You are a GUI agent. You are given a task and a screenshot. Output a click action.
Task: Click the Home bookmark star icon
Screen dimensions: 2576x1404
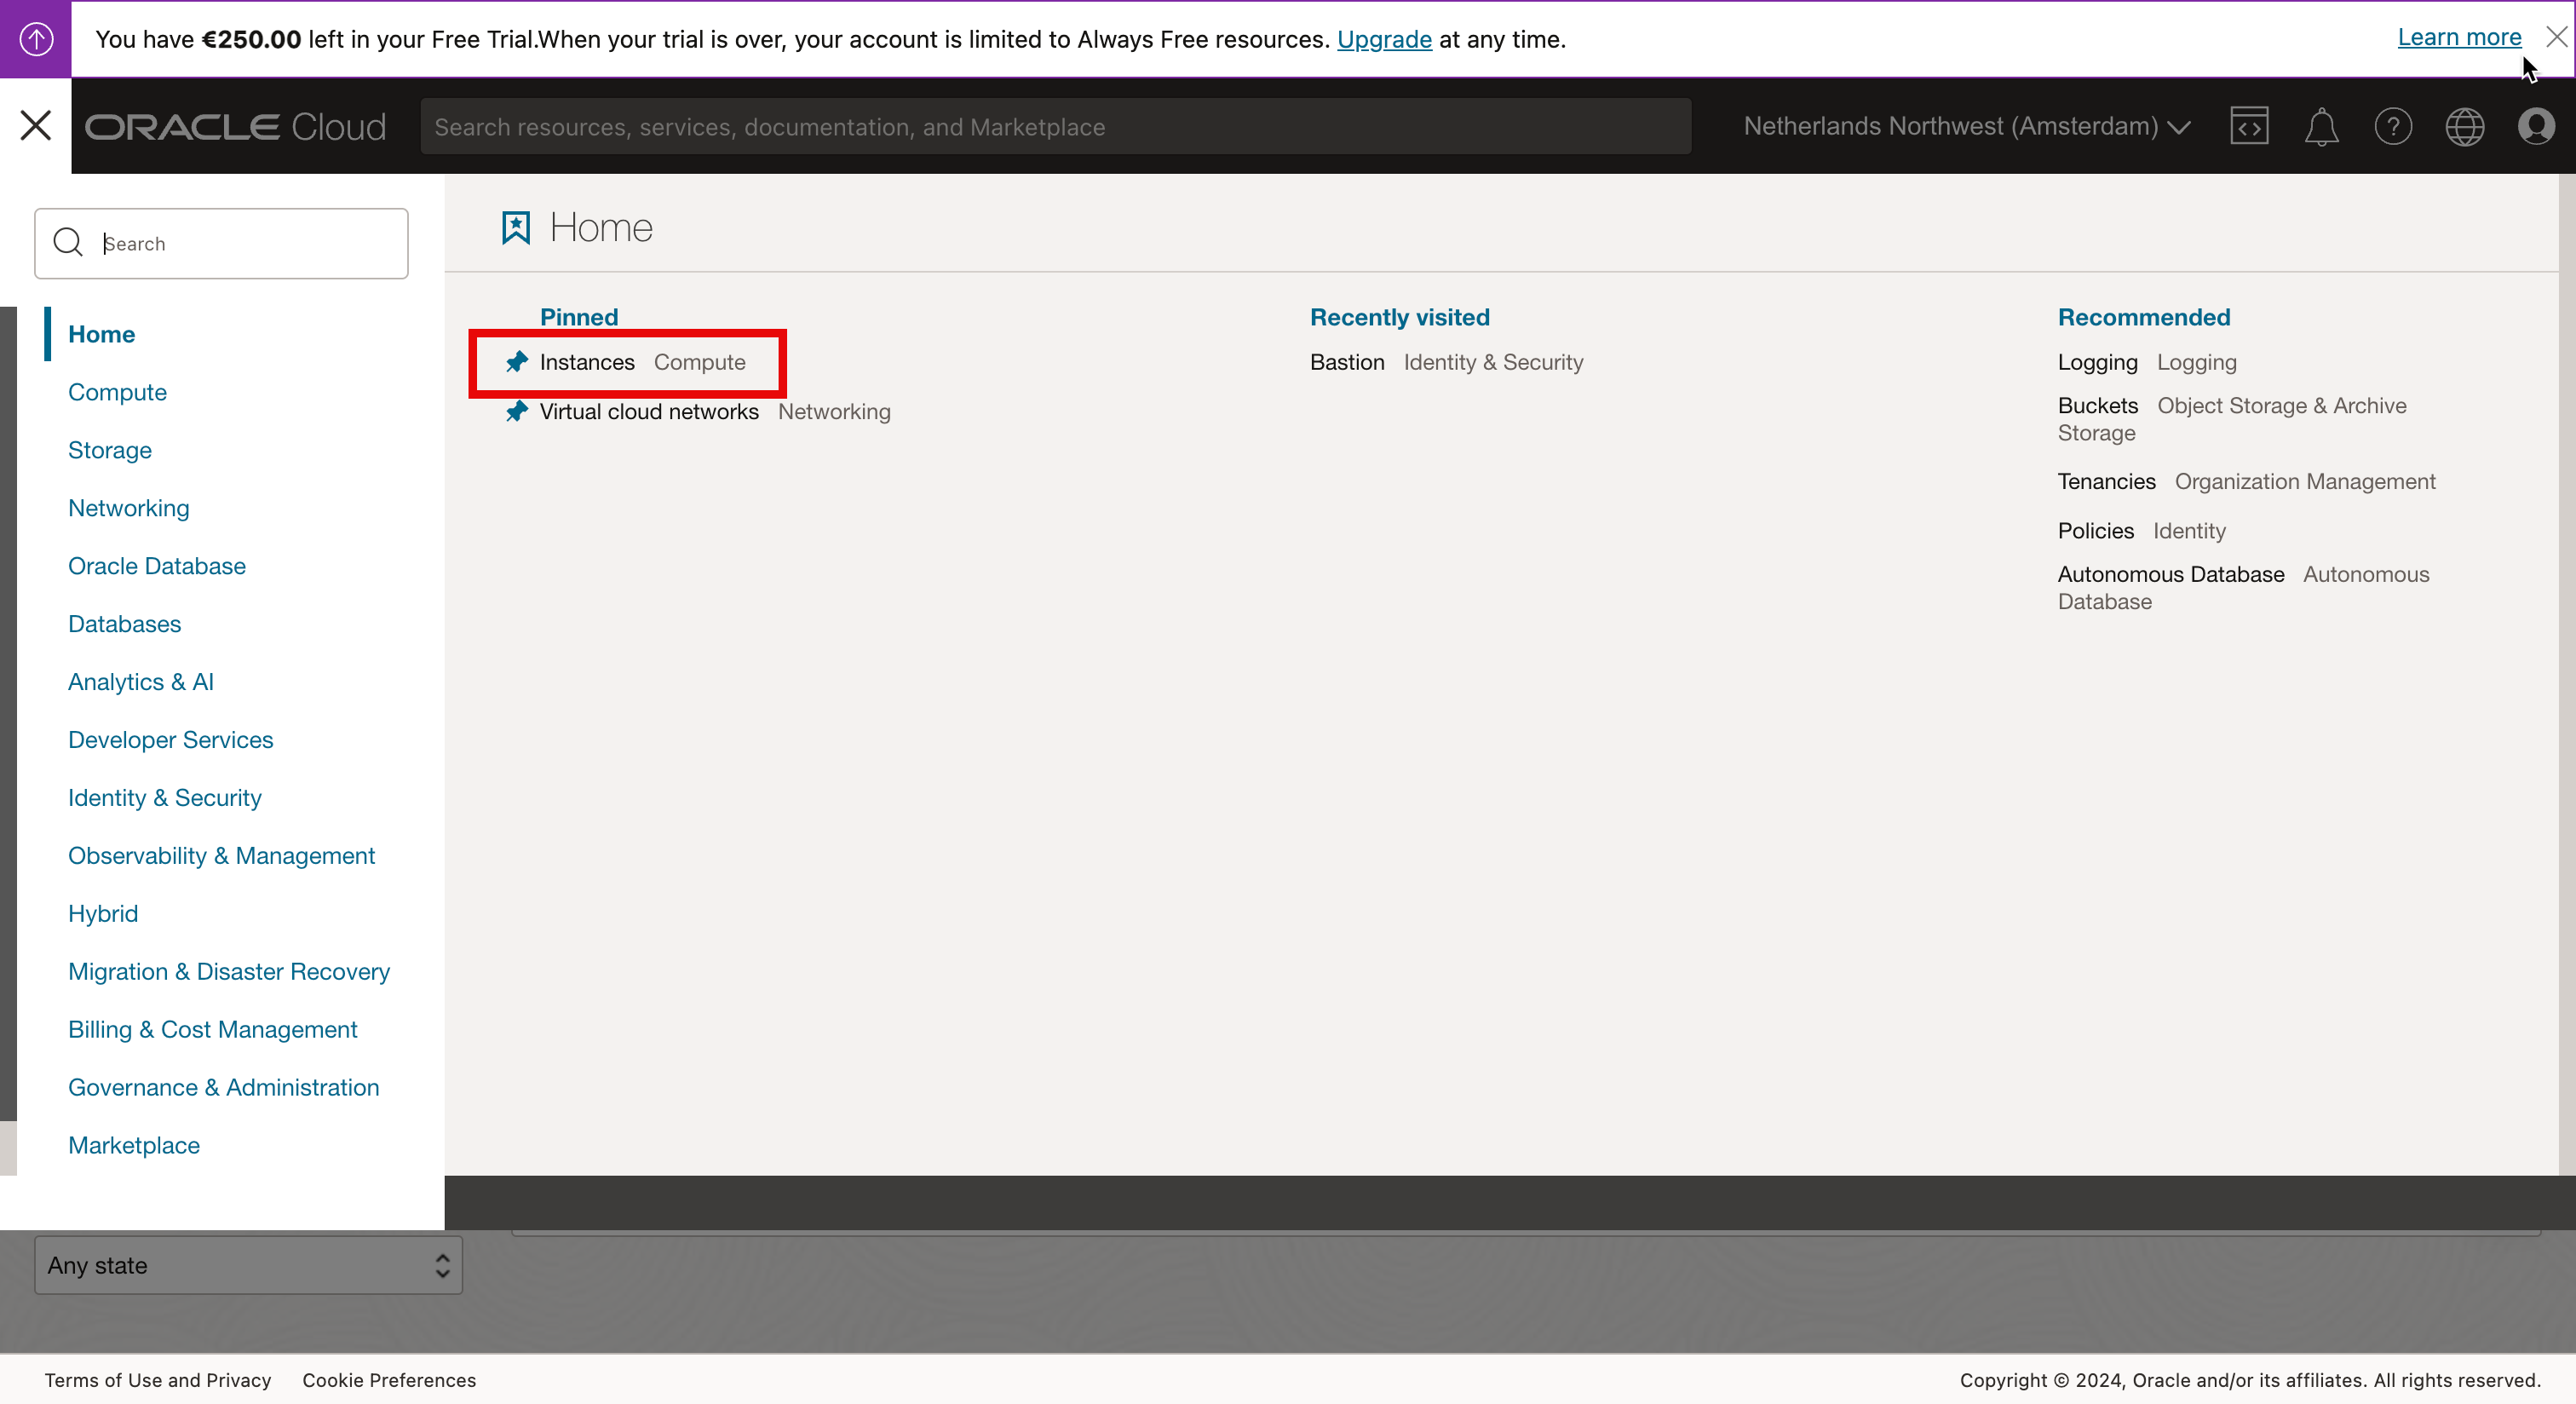coord(516,228)
